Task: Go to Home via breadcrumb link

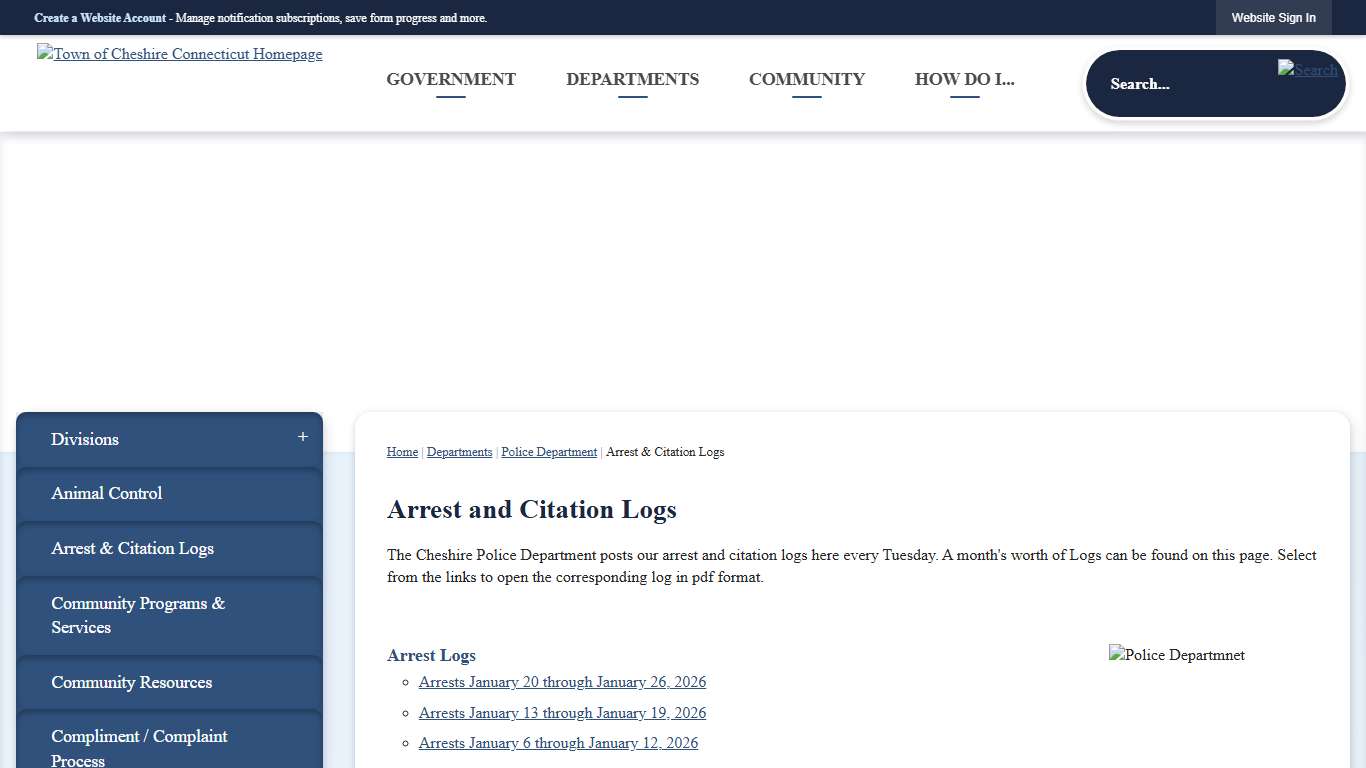Action: pos(402,452)
